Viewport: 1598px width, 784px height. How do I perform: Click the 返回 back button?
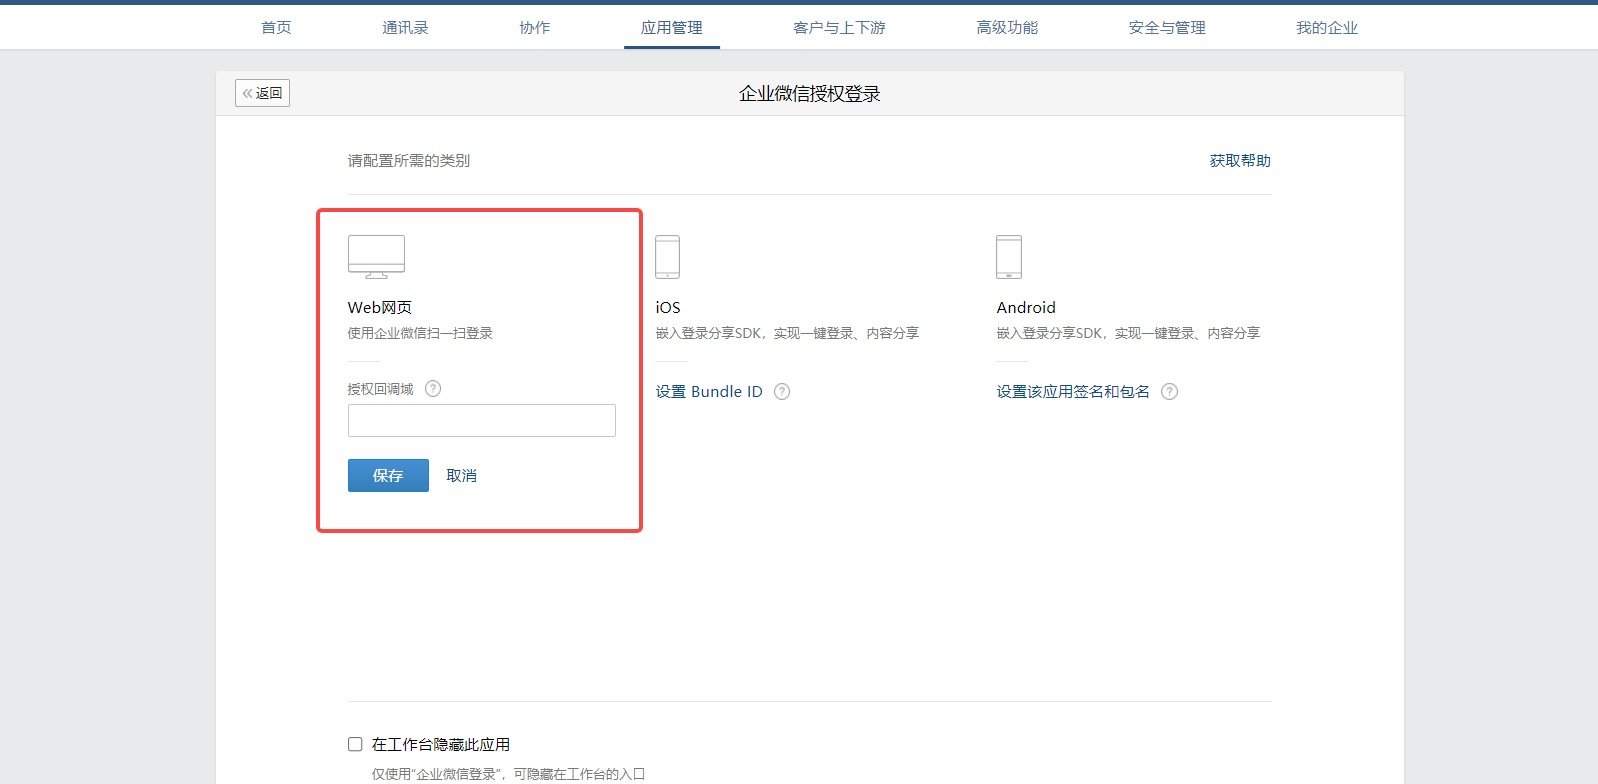pyautogui.click(x=262, y=93)
